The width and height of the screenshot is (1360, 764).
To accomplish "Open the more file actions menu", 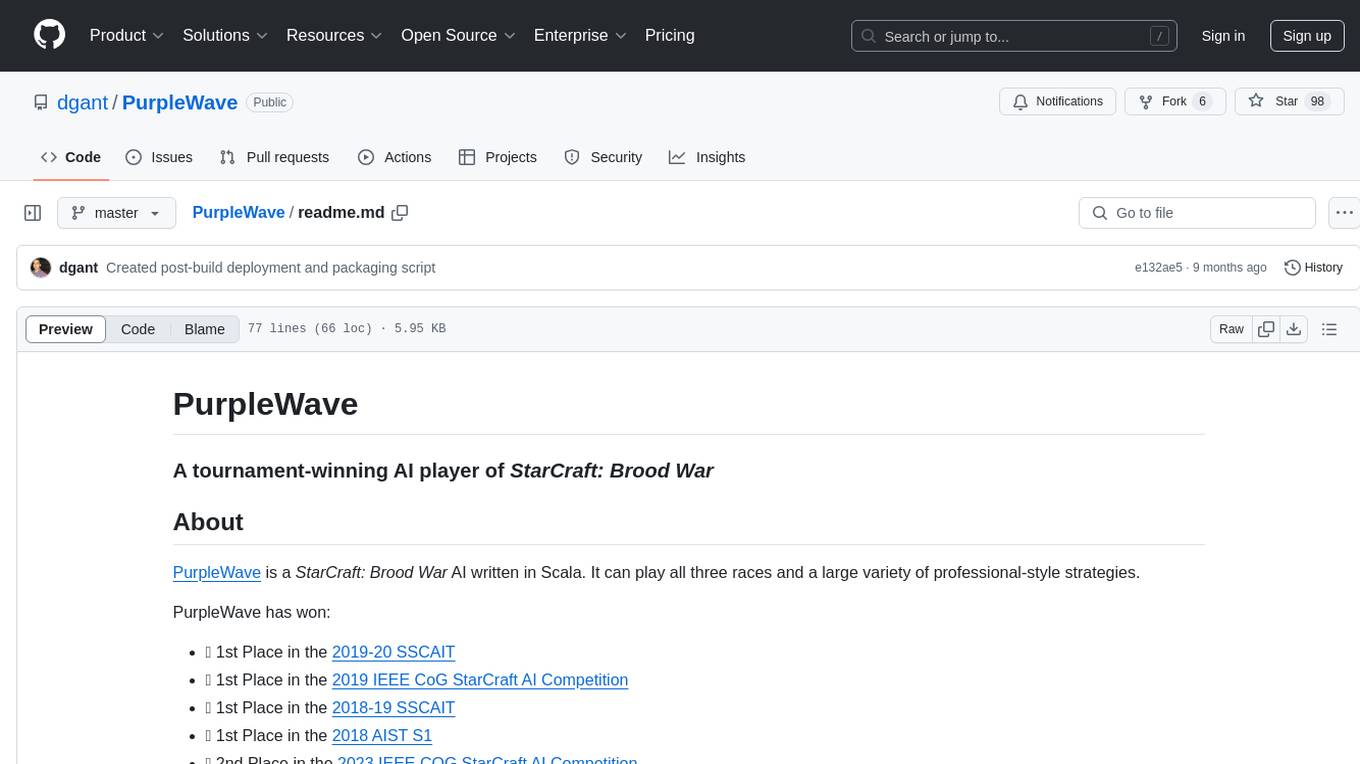I will point(1345,213).
